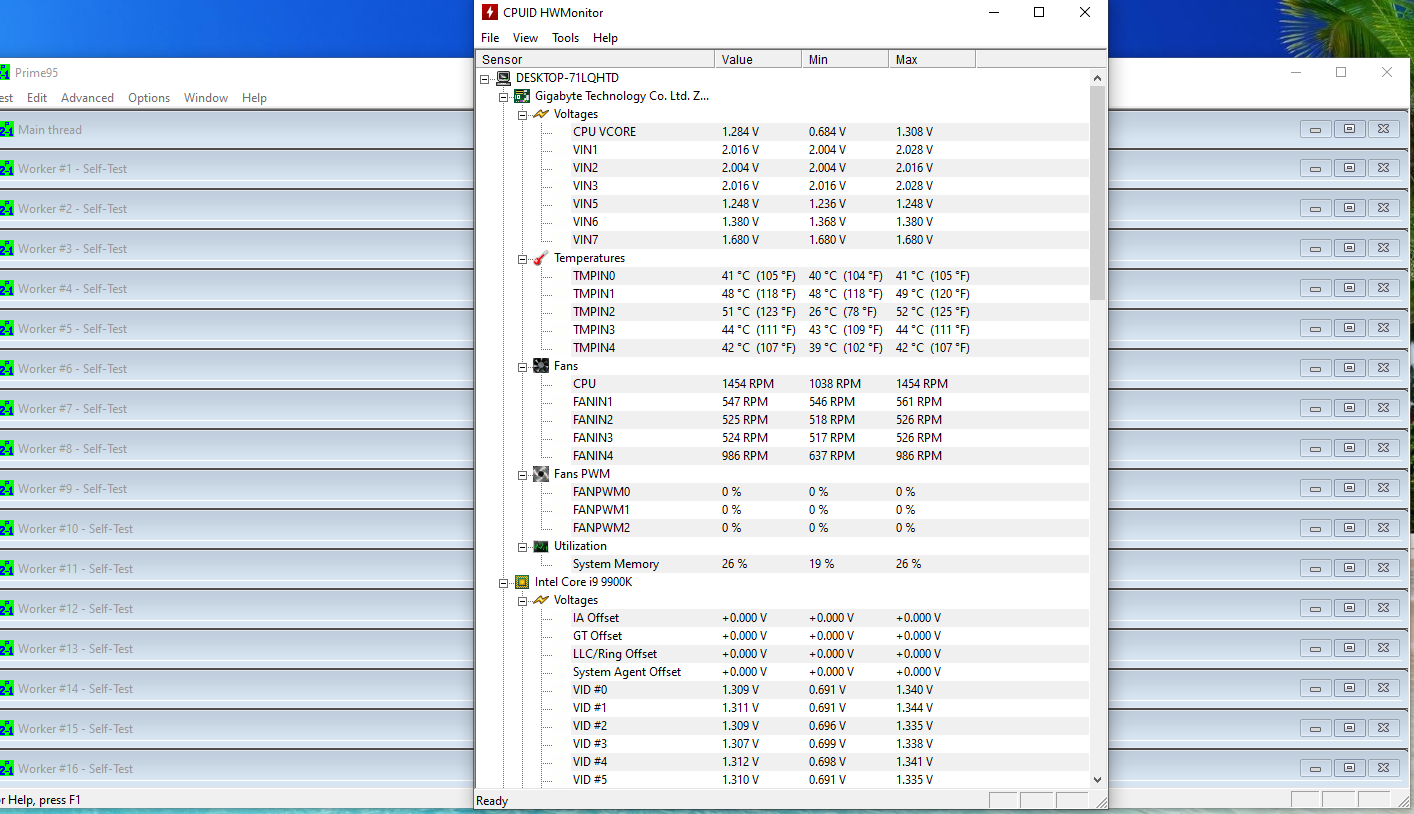
Task: Click the Sensor column header
Action: click(595, 60)
